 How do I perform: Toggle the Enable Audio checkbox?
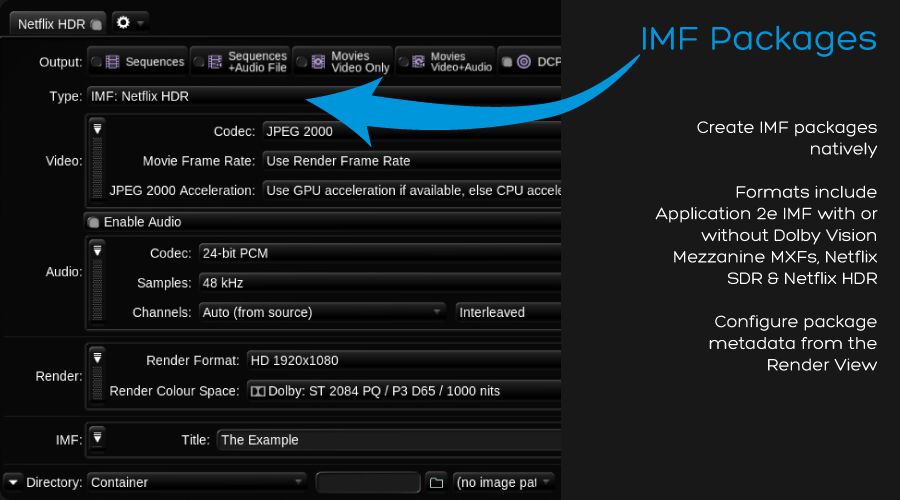93,222
